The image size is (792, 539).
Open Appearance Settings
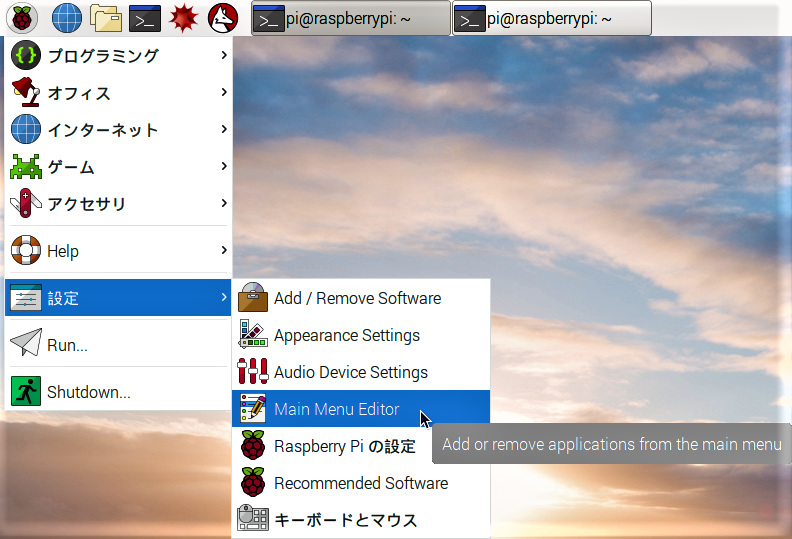361,334
